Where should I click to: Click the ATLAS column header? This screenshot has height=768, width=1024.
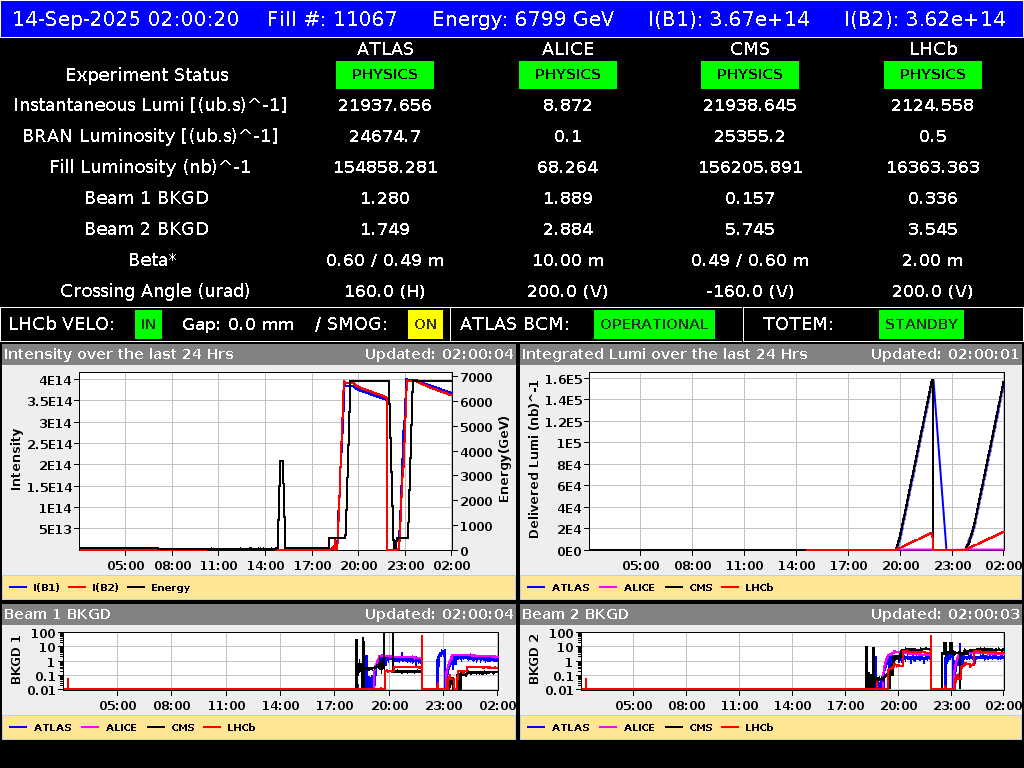pyautogui.click(x=385, y=49)
